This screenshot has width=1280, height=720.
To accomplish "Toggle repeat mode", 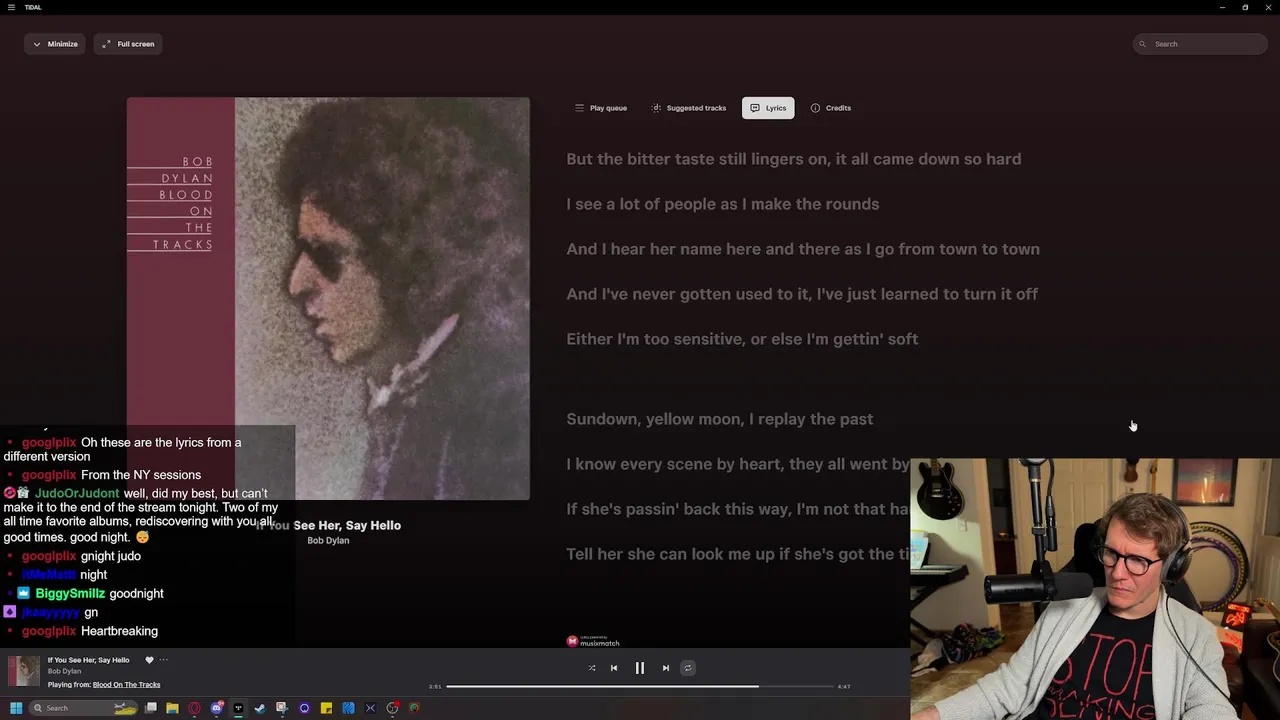I will pos(688,668).
